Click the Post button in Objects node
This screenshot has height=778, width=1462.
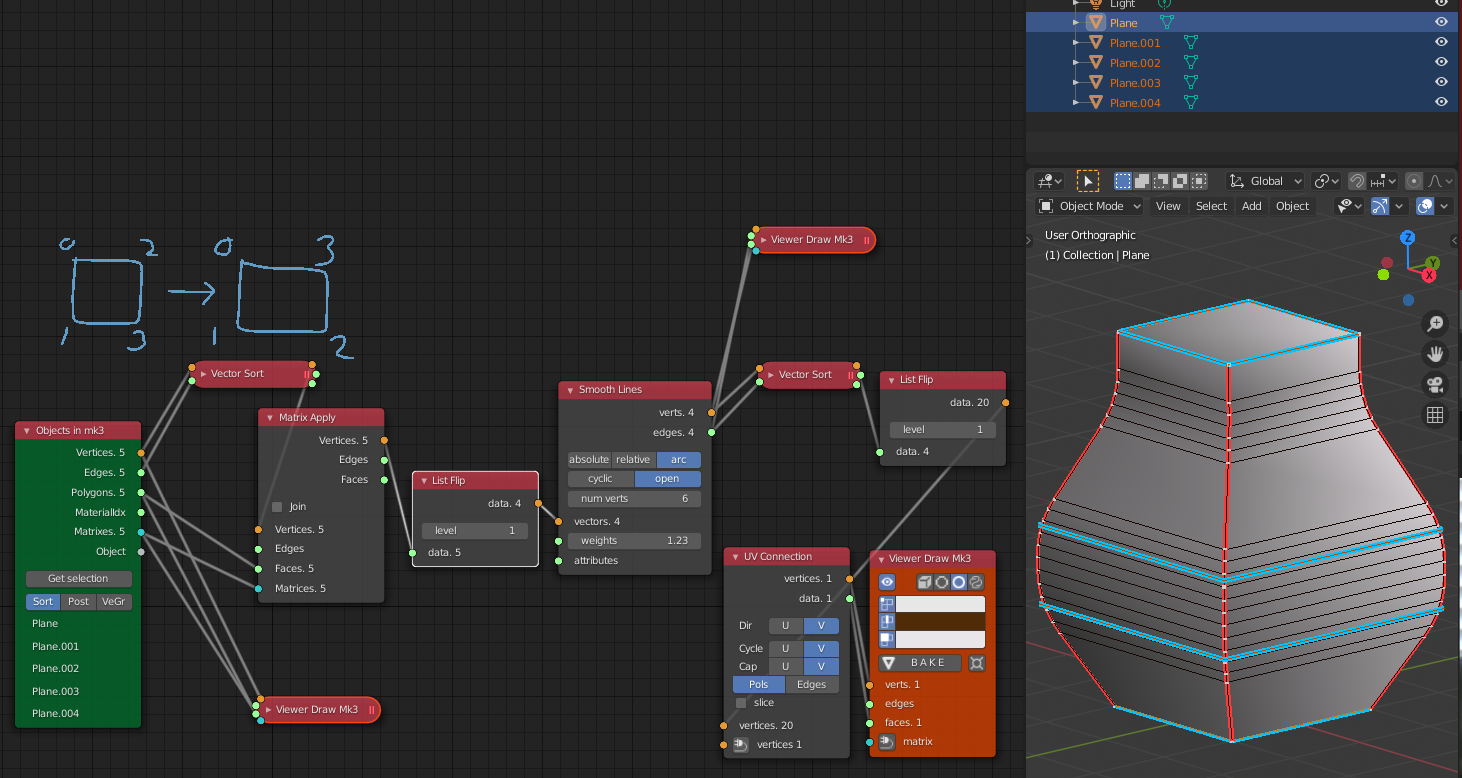coord(78,602)
